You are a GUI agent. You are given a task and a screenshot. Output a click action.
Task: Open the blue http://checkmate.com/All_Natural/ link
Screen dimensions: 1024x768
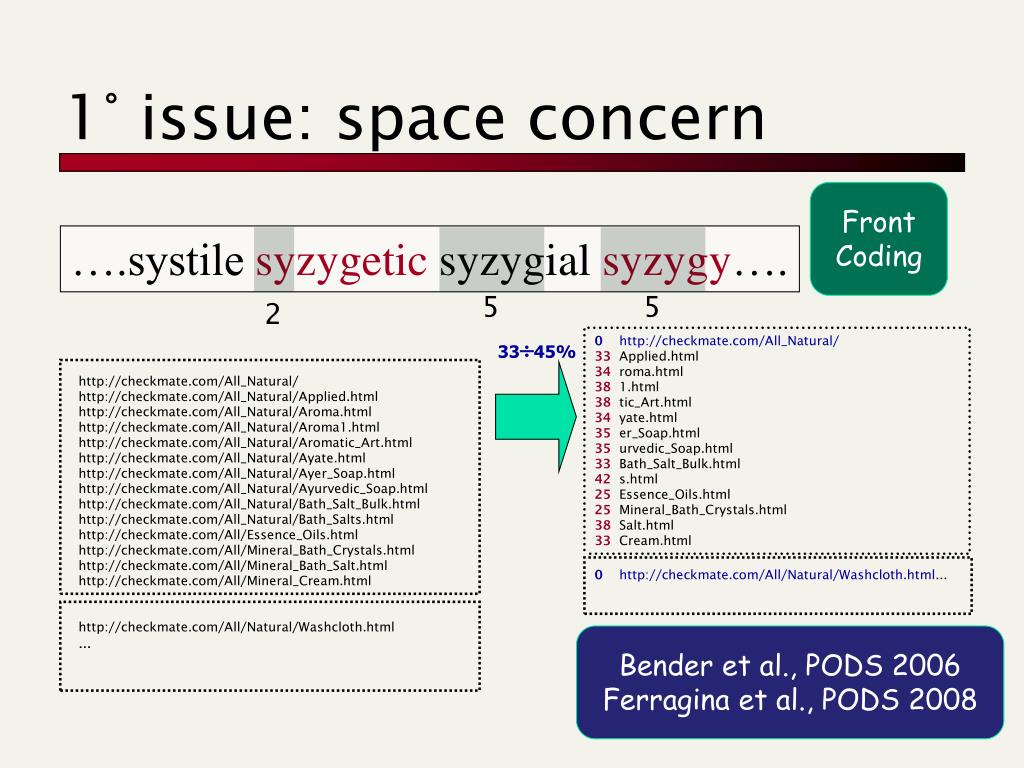coord(729,341)
